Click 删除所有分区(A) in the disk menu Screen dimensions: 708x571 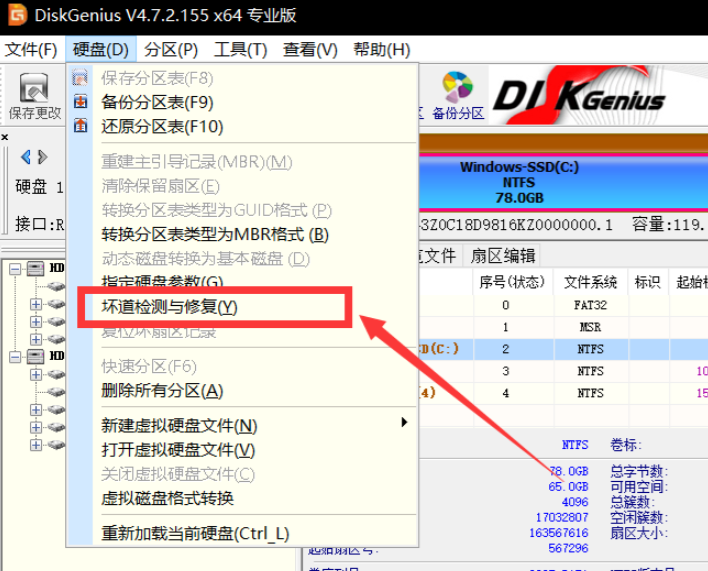coord(162,391)
